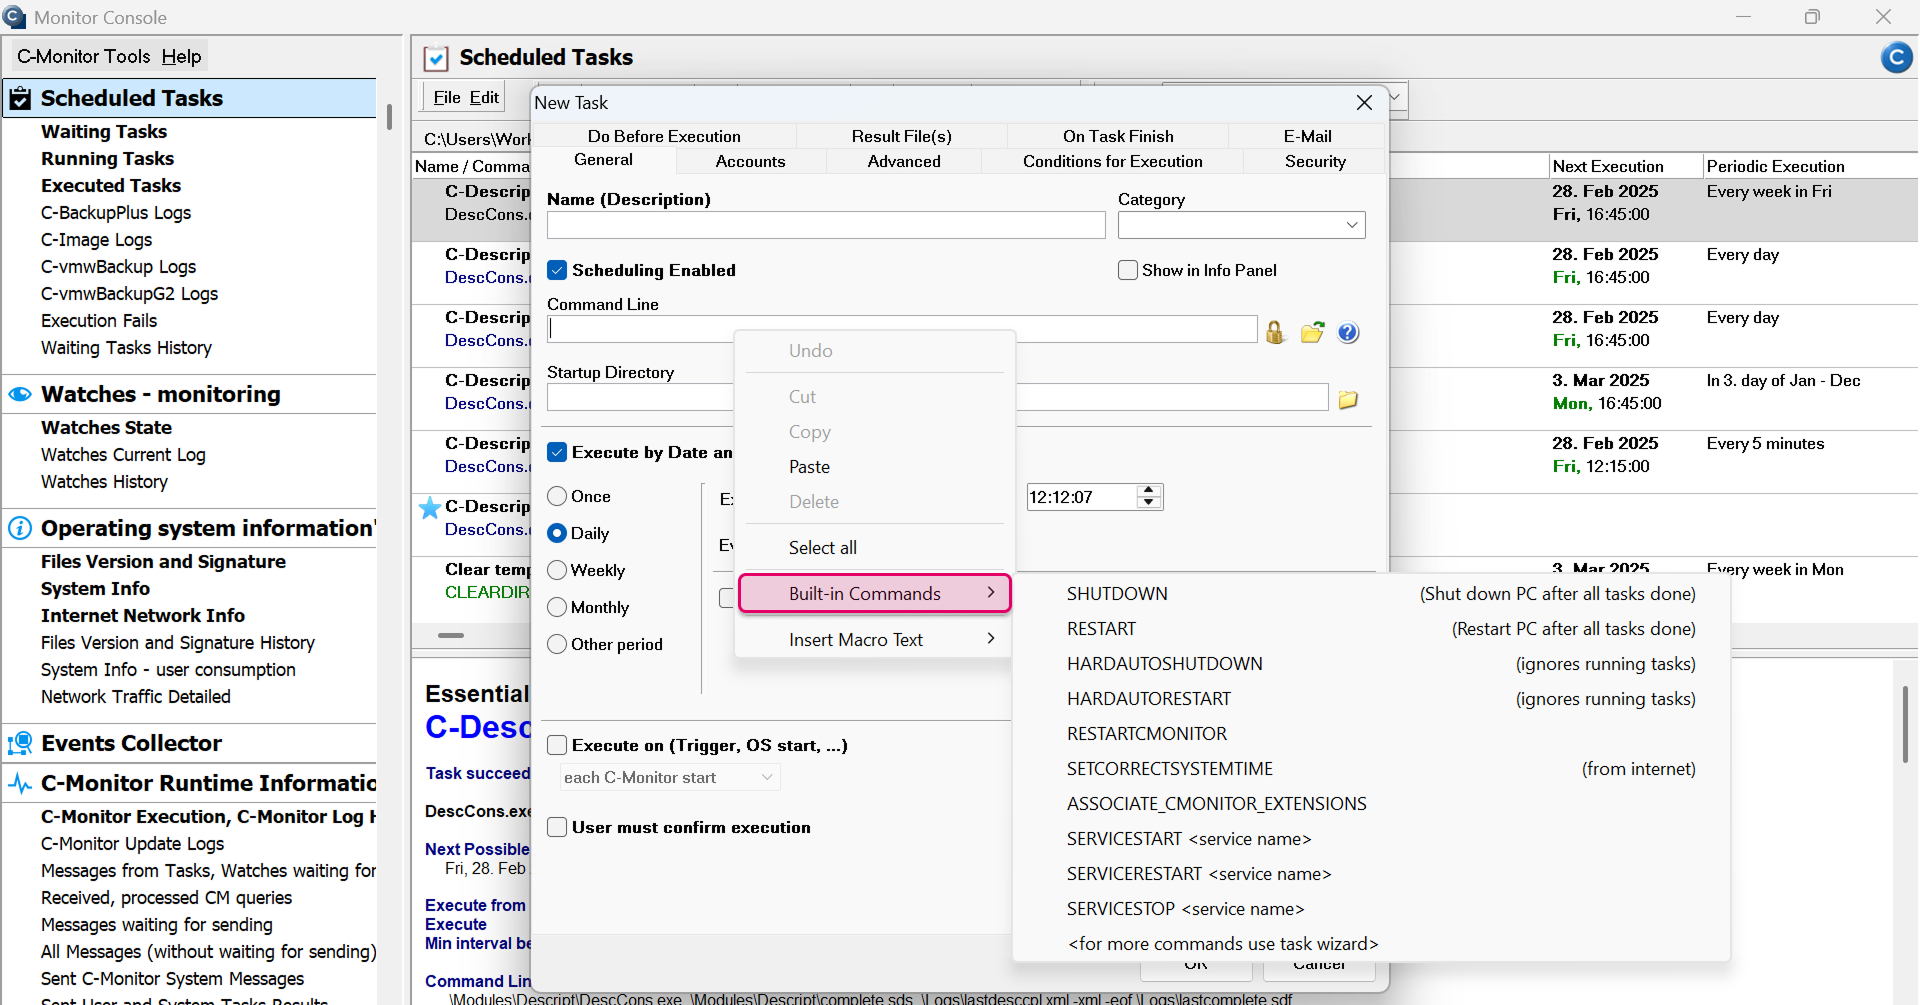Open the Do Before Execution tab
Screen dimensions: 1920x1005
[664, 136]
